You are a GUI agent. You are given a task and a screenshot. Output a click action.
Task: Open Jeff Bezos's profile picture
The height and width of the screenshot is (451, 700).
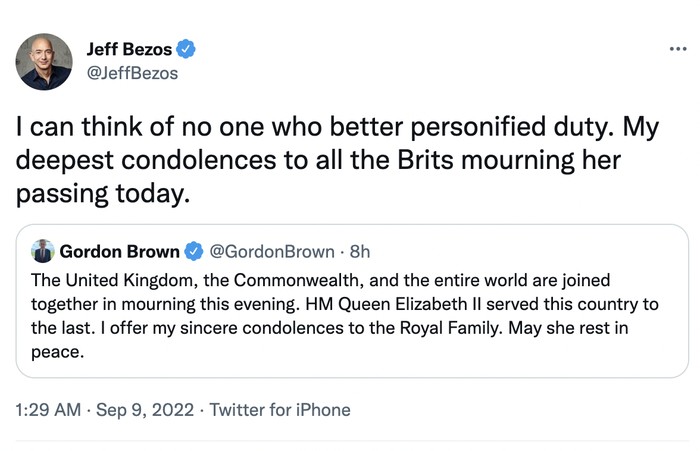pos(44,61)
